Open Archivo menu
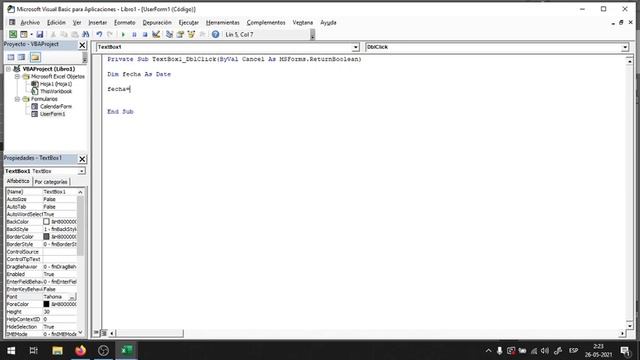640x360 pixels. click(30, 22)
